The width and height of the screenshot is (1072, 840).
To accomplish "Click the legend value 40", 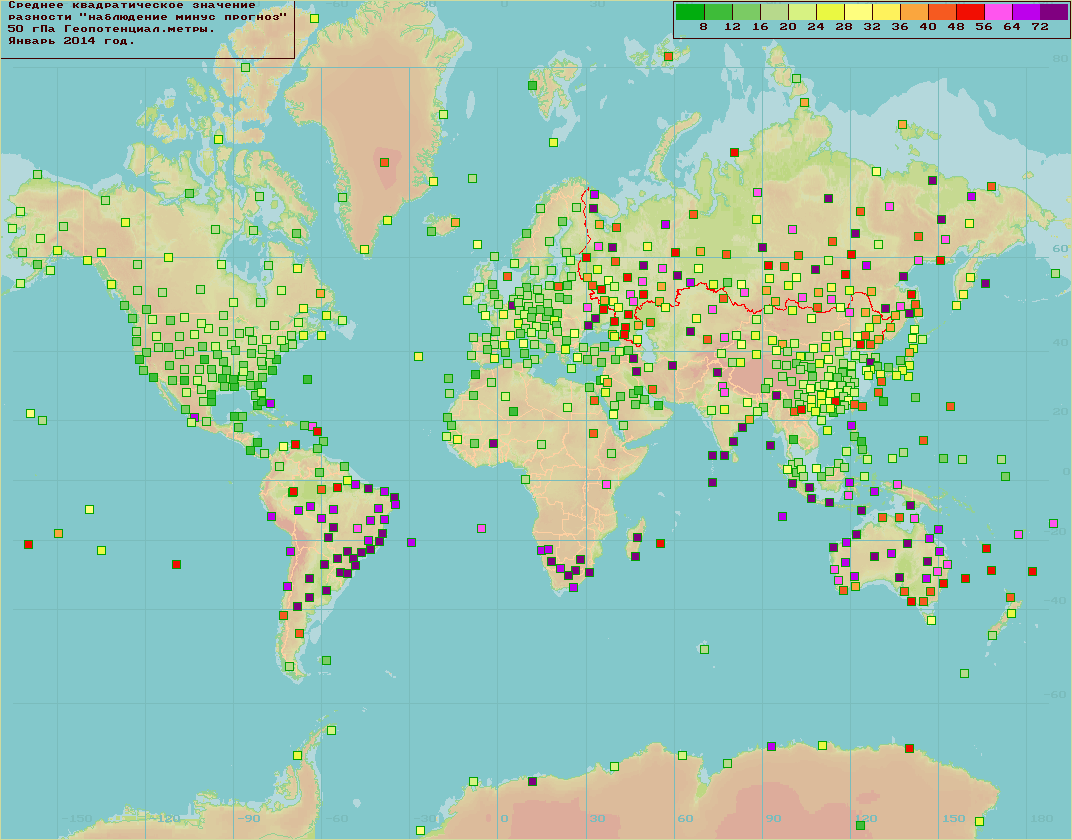I will point(928,27).
